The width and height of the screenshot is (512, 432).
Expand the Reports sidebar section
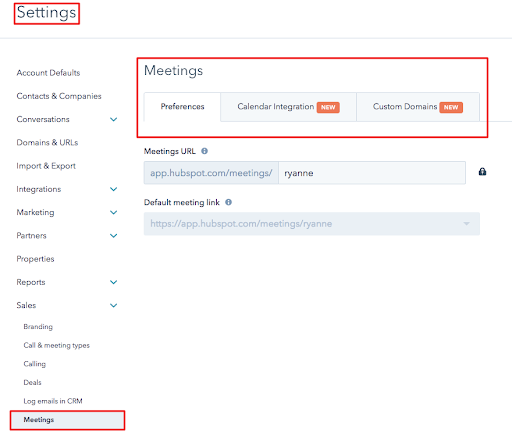click(114, 282)
